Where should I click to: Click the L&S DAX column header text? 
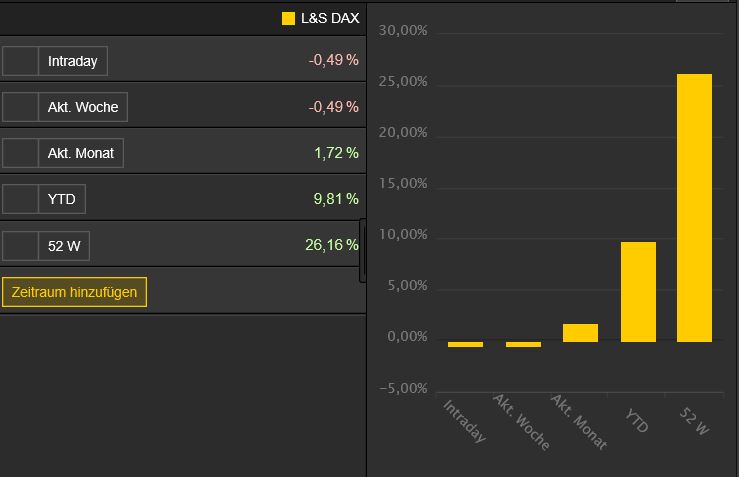point(330,18)
